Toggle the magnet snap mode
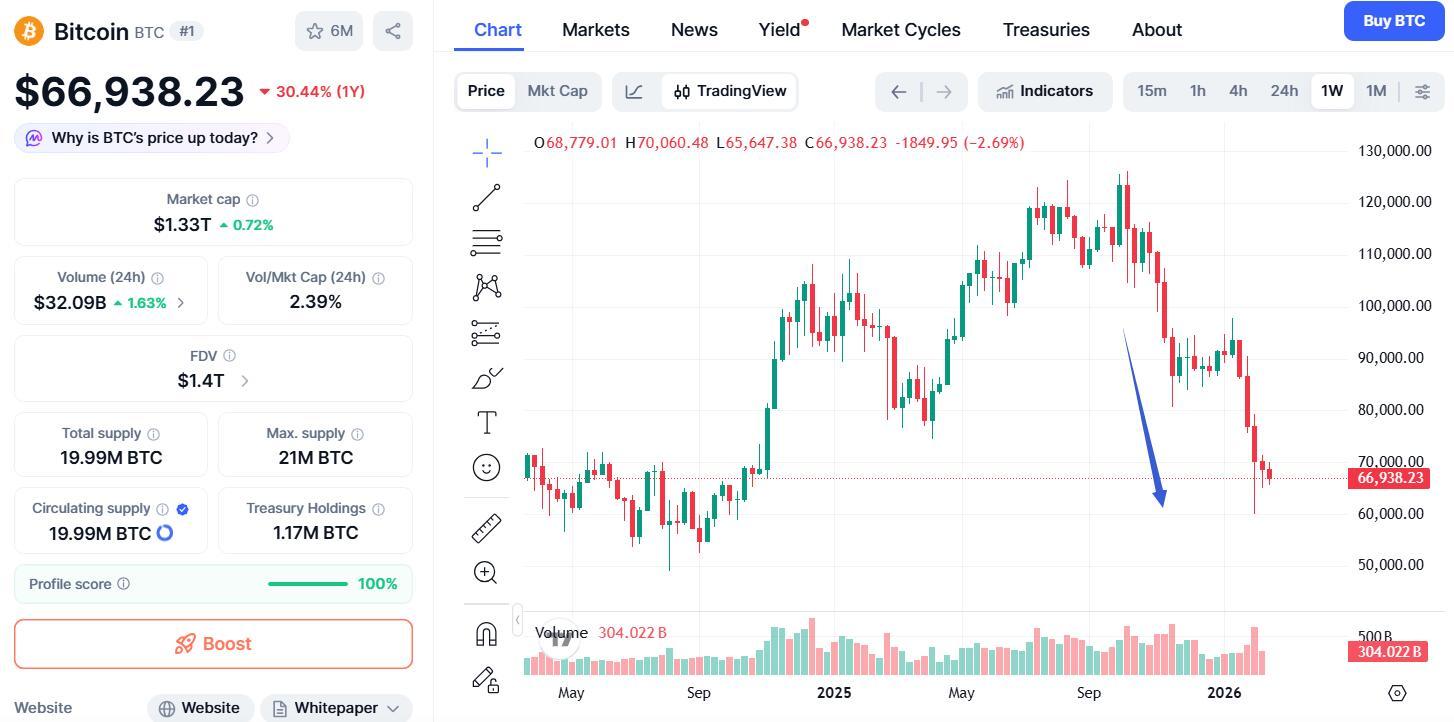Image resolution: width=1454 pixels, height=722 pixels. coord(486,634)
